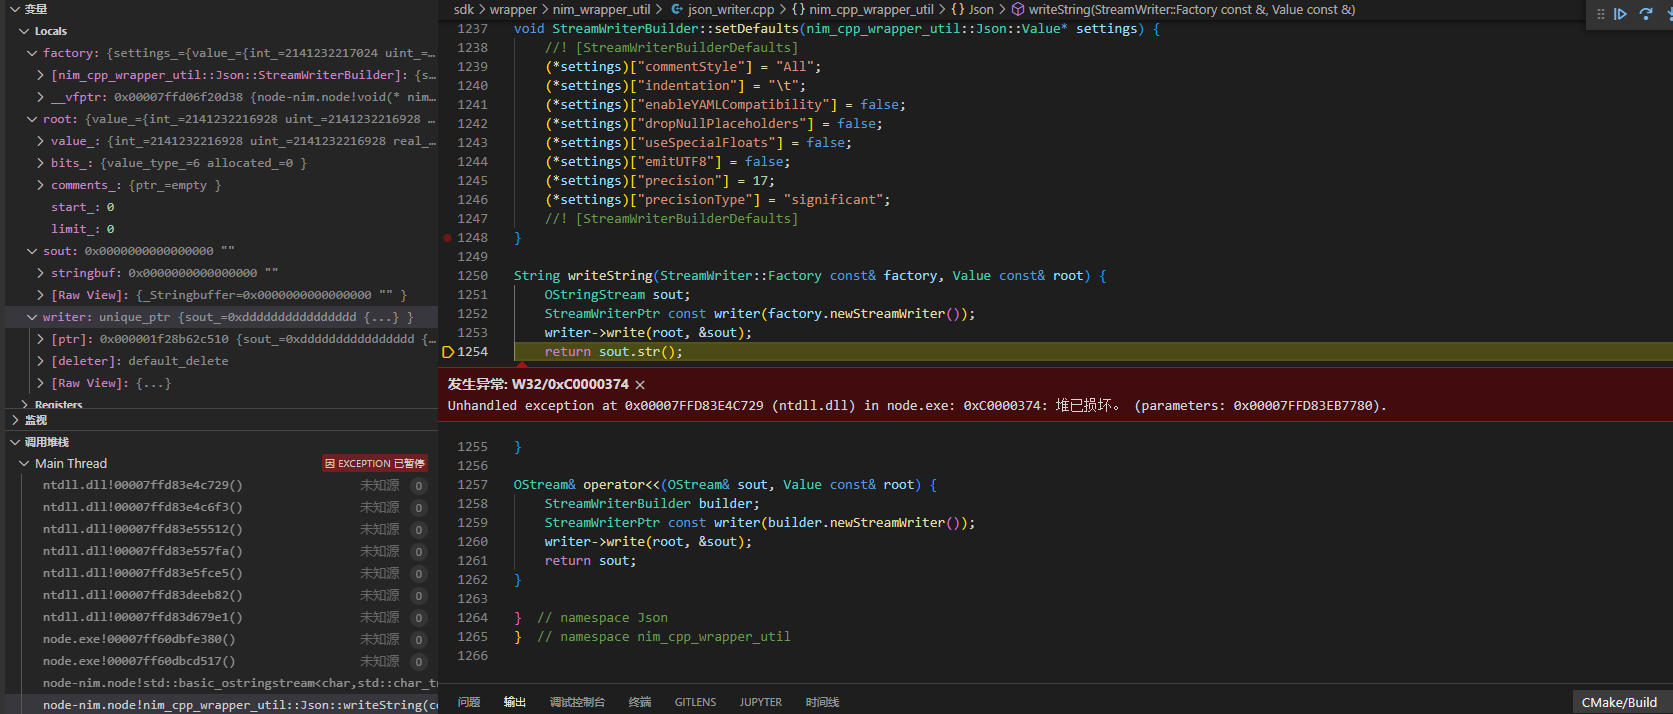Expand the [deleter] entry

coord(40,361)
